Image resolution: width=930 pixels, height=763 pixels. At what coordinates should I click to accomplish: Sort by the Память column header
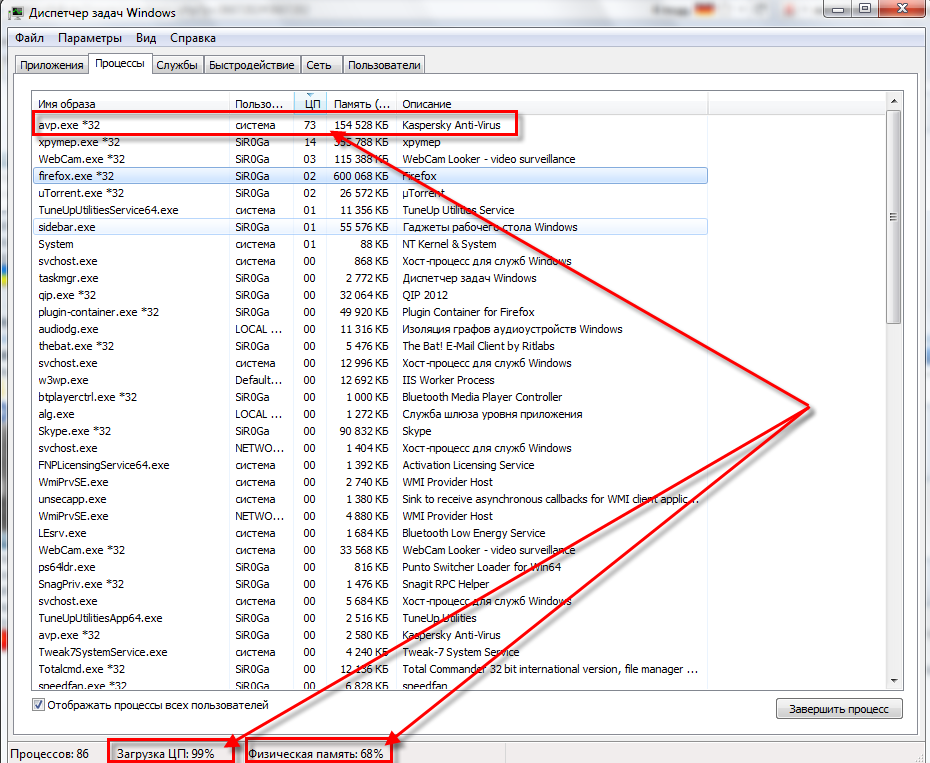(360, 103)
